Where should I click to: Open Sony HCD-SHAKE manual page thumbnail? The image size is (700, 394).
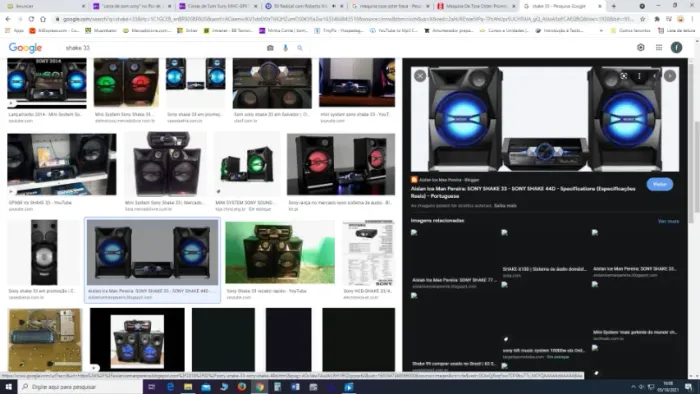click(368, 253)
